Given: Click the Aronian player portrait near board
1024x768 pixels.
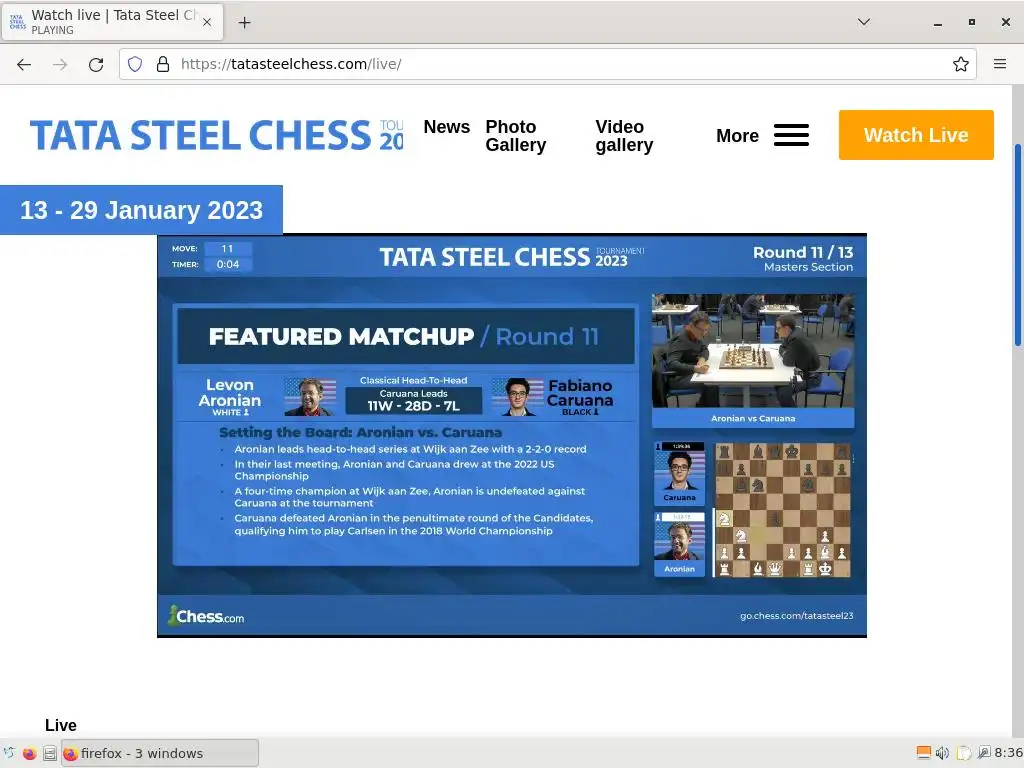Looking at the screenshot, I should click(x=679, y=544).
